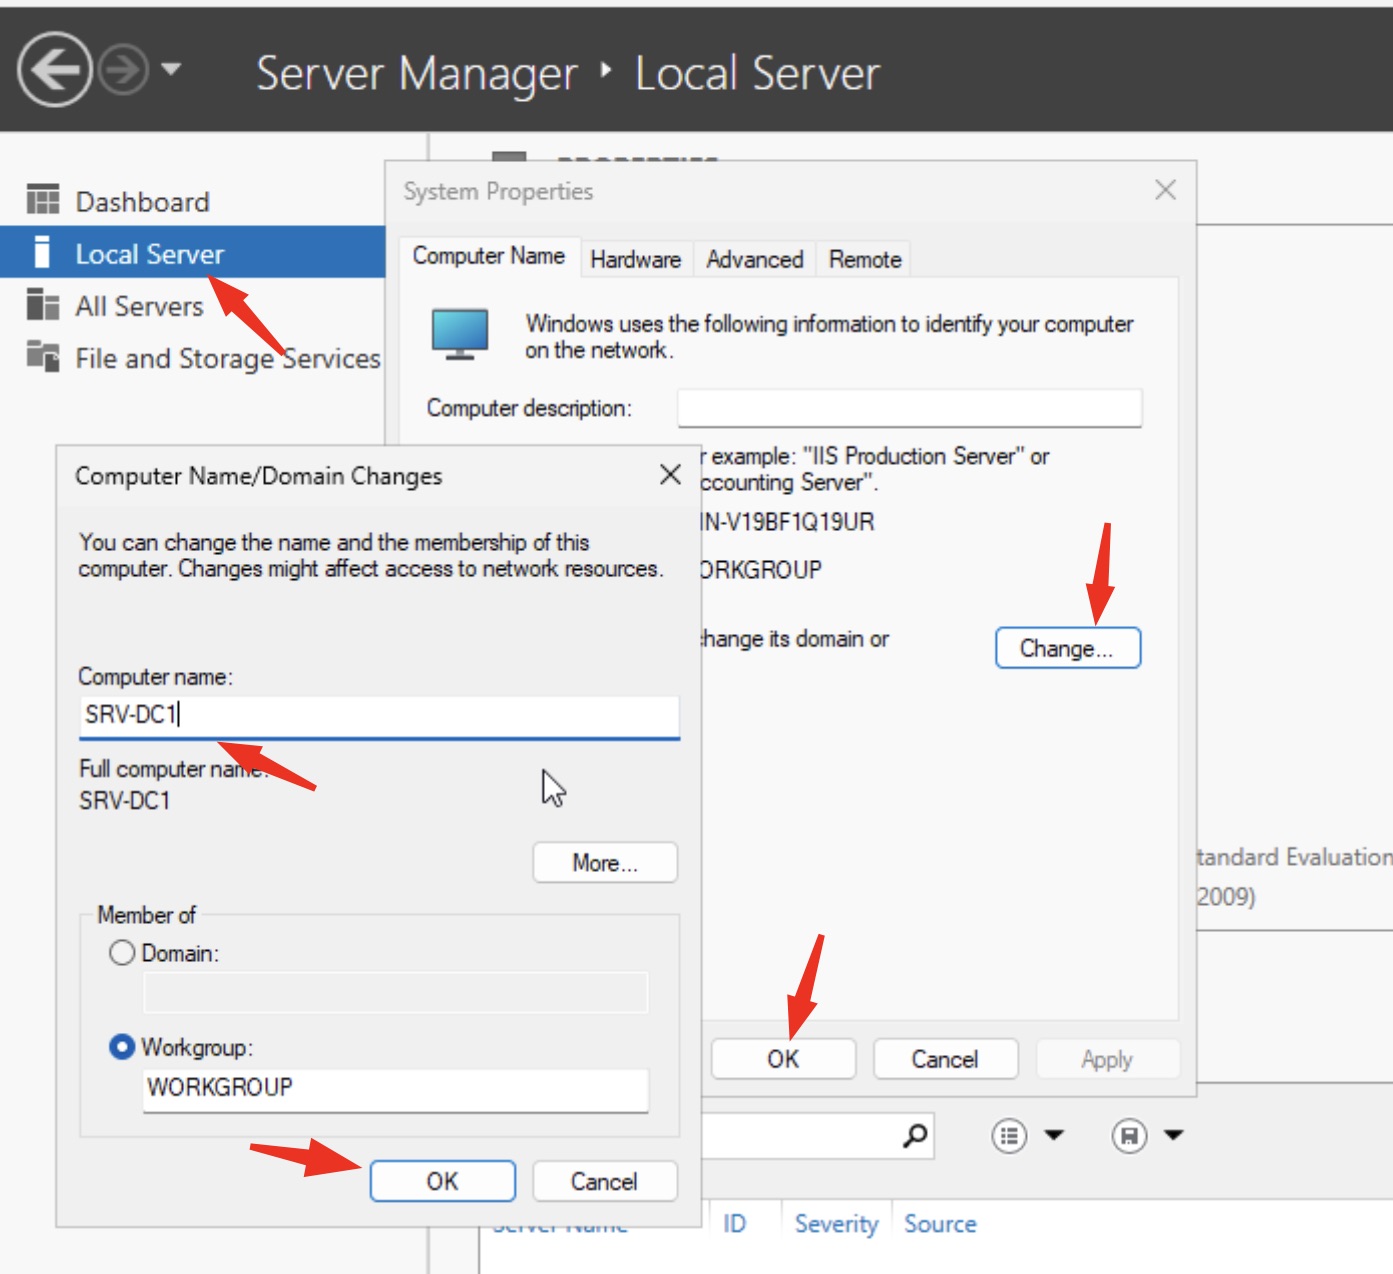The width and height of the screenshot is (1393, 1274).
Task: Switch to the Remote tab
Action: coord(864,260)
